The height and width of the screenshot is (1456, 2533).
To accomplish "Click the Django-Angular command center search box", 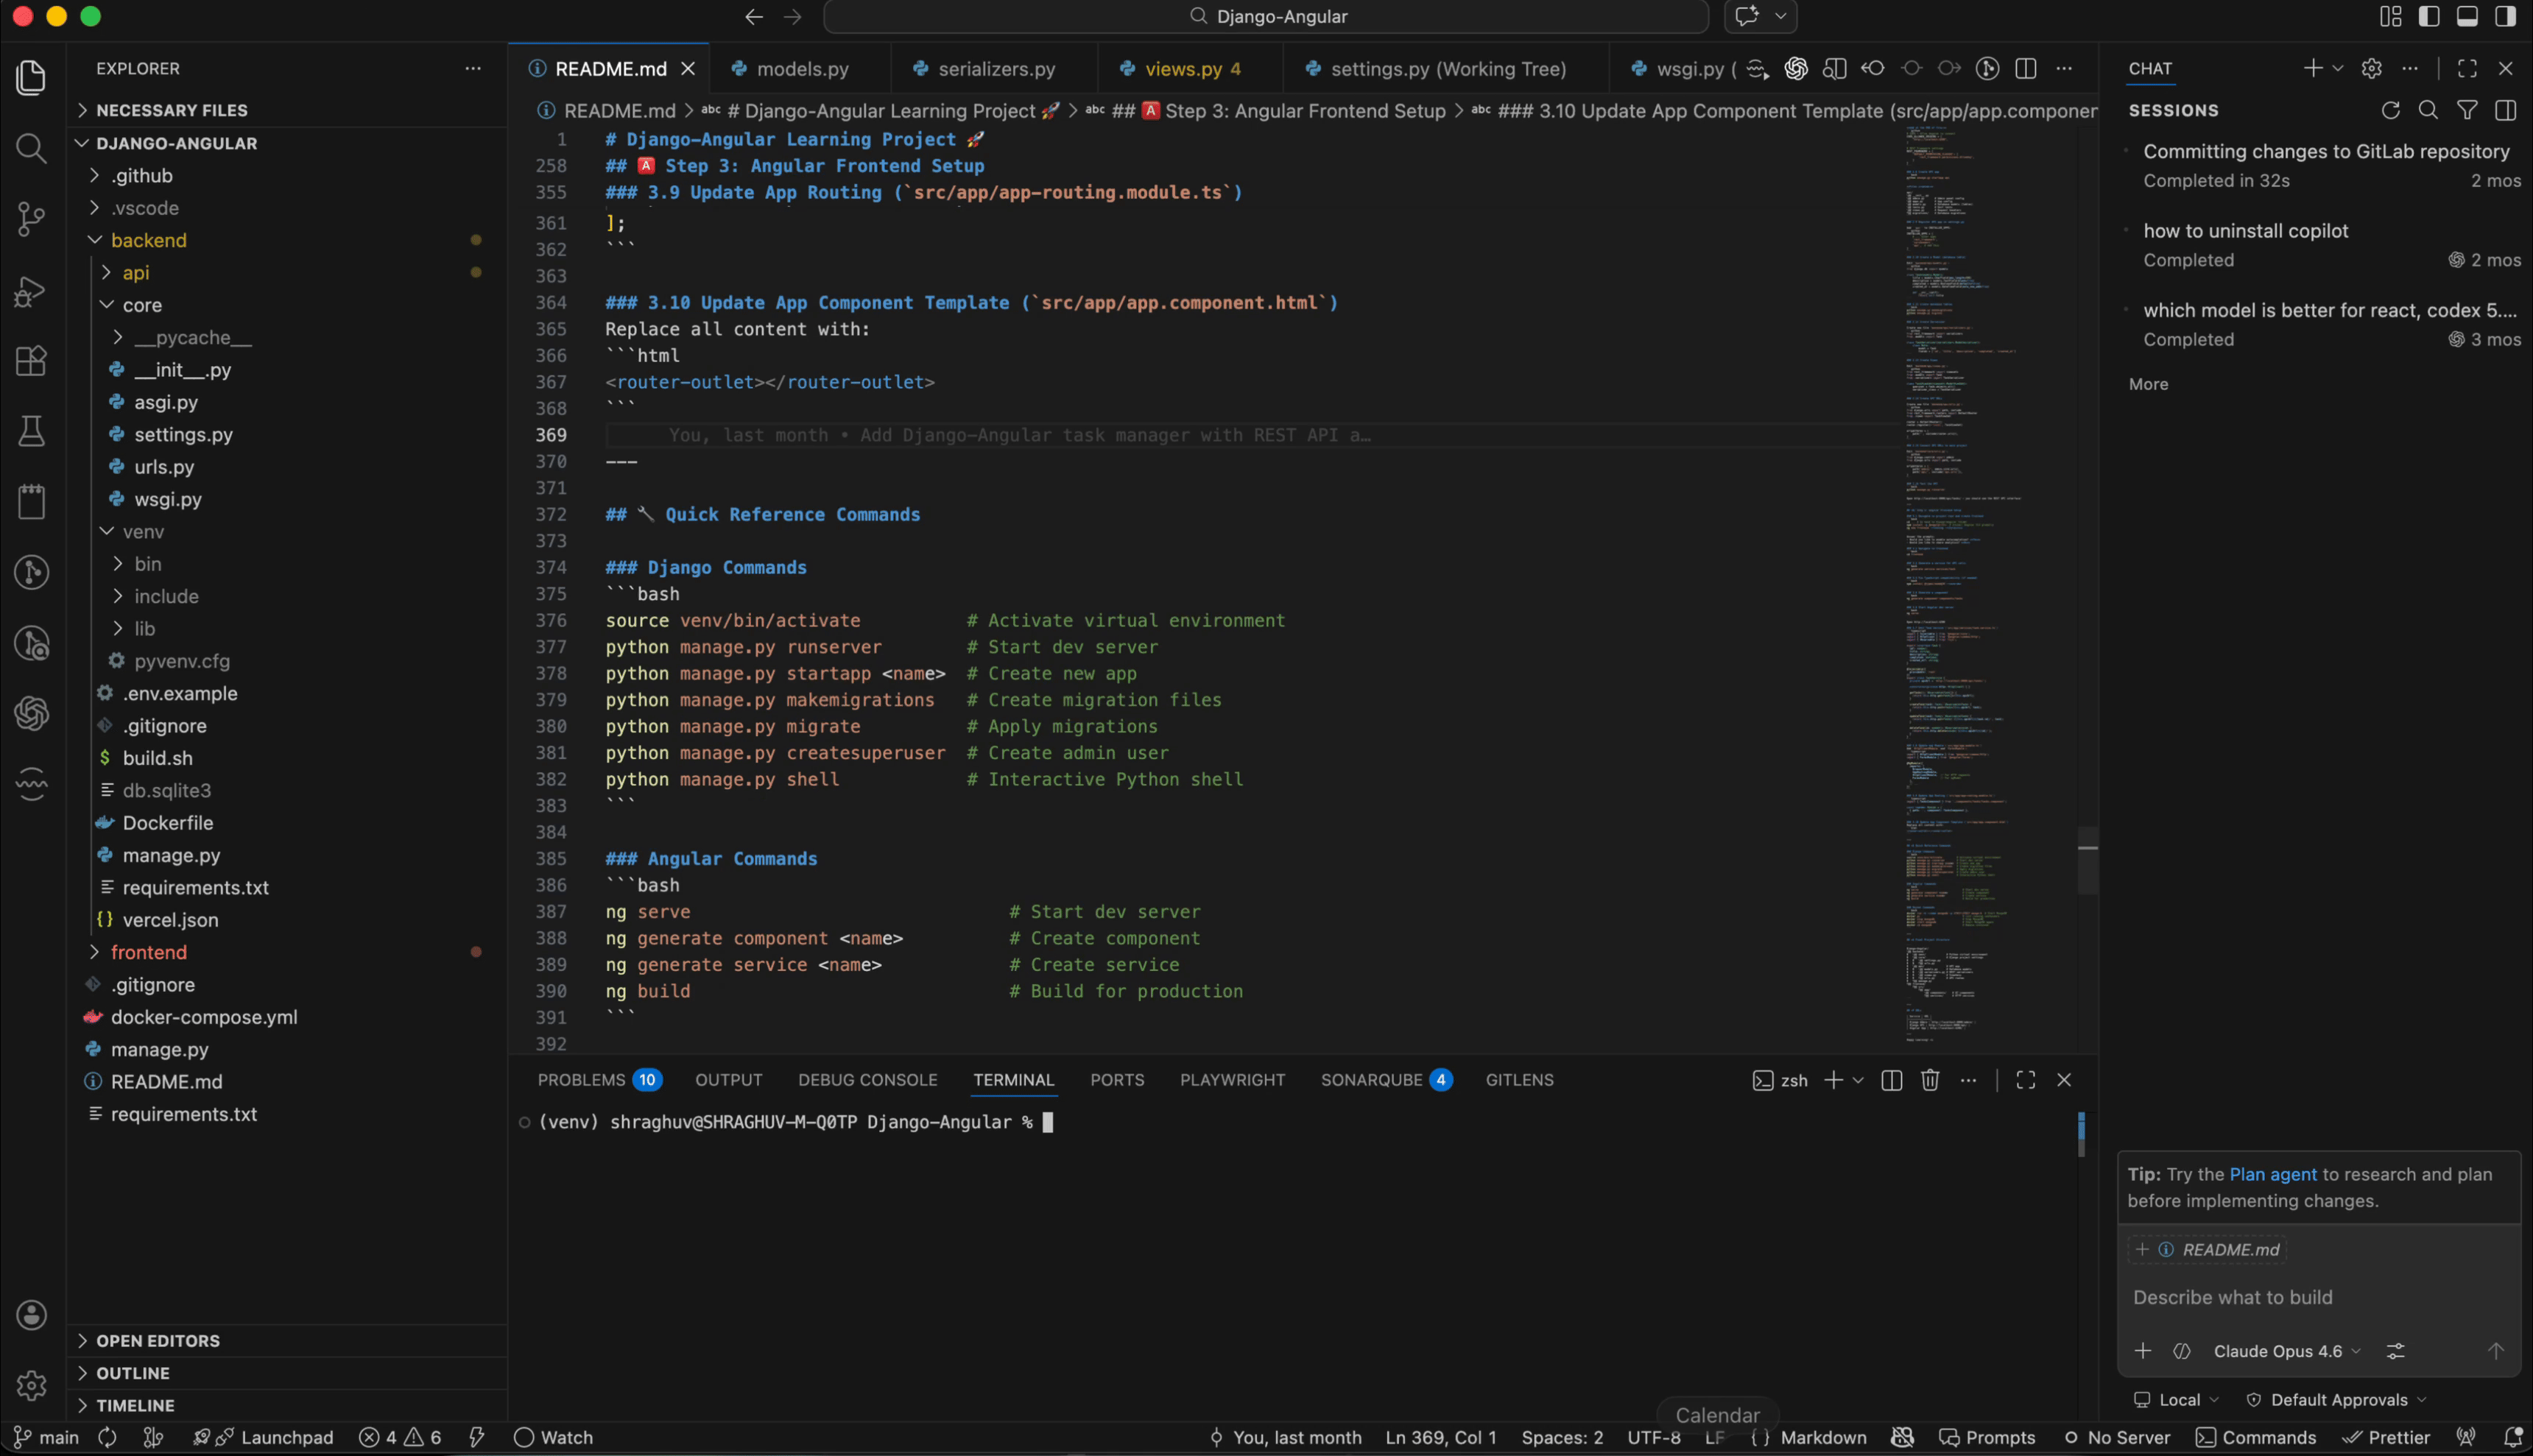I will pos(1266,16).
